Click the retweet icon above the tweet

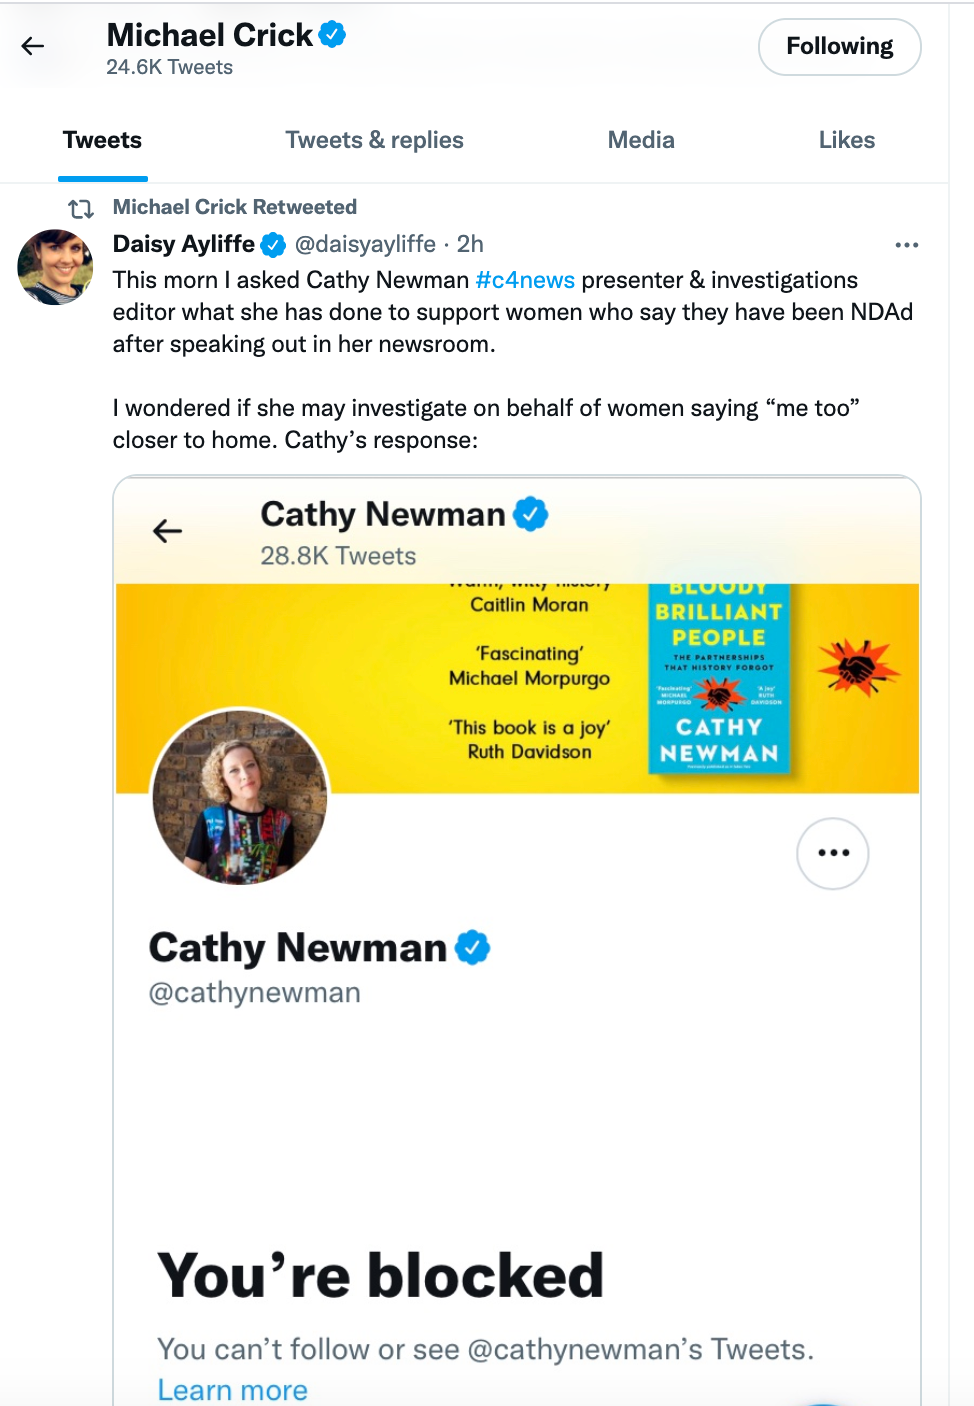81,208
